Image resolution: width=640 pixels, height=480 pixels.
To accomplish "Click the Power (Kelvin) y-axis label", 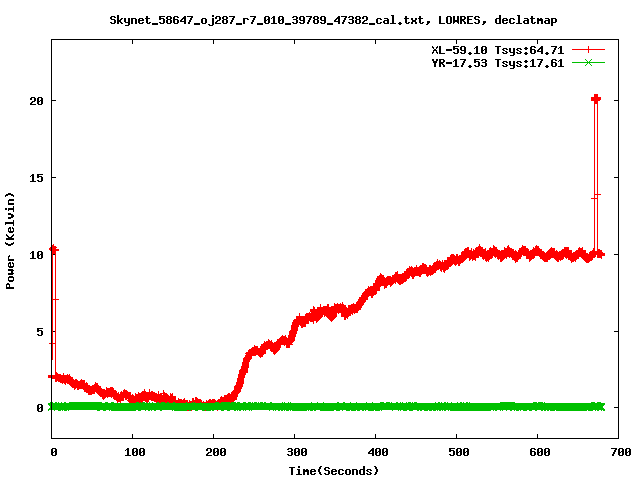I will pyautogui.click(x=10, y=241).
